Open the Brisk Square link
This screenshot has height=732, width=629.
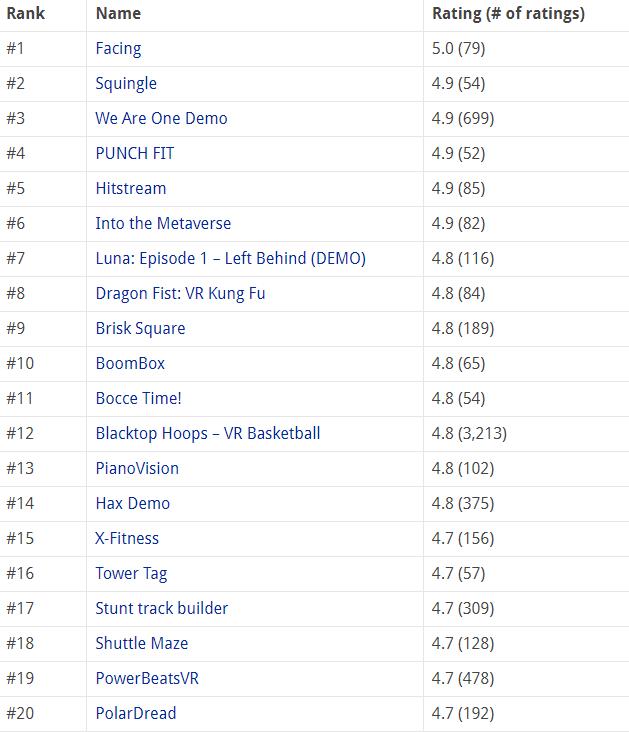[x=140, y=328]
